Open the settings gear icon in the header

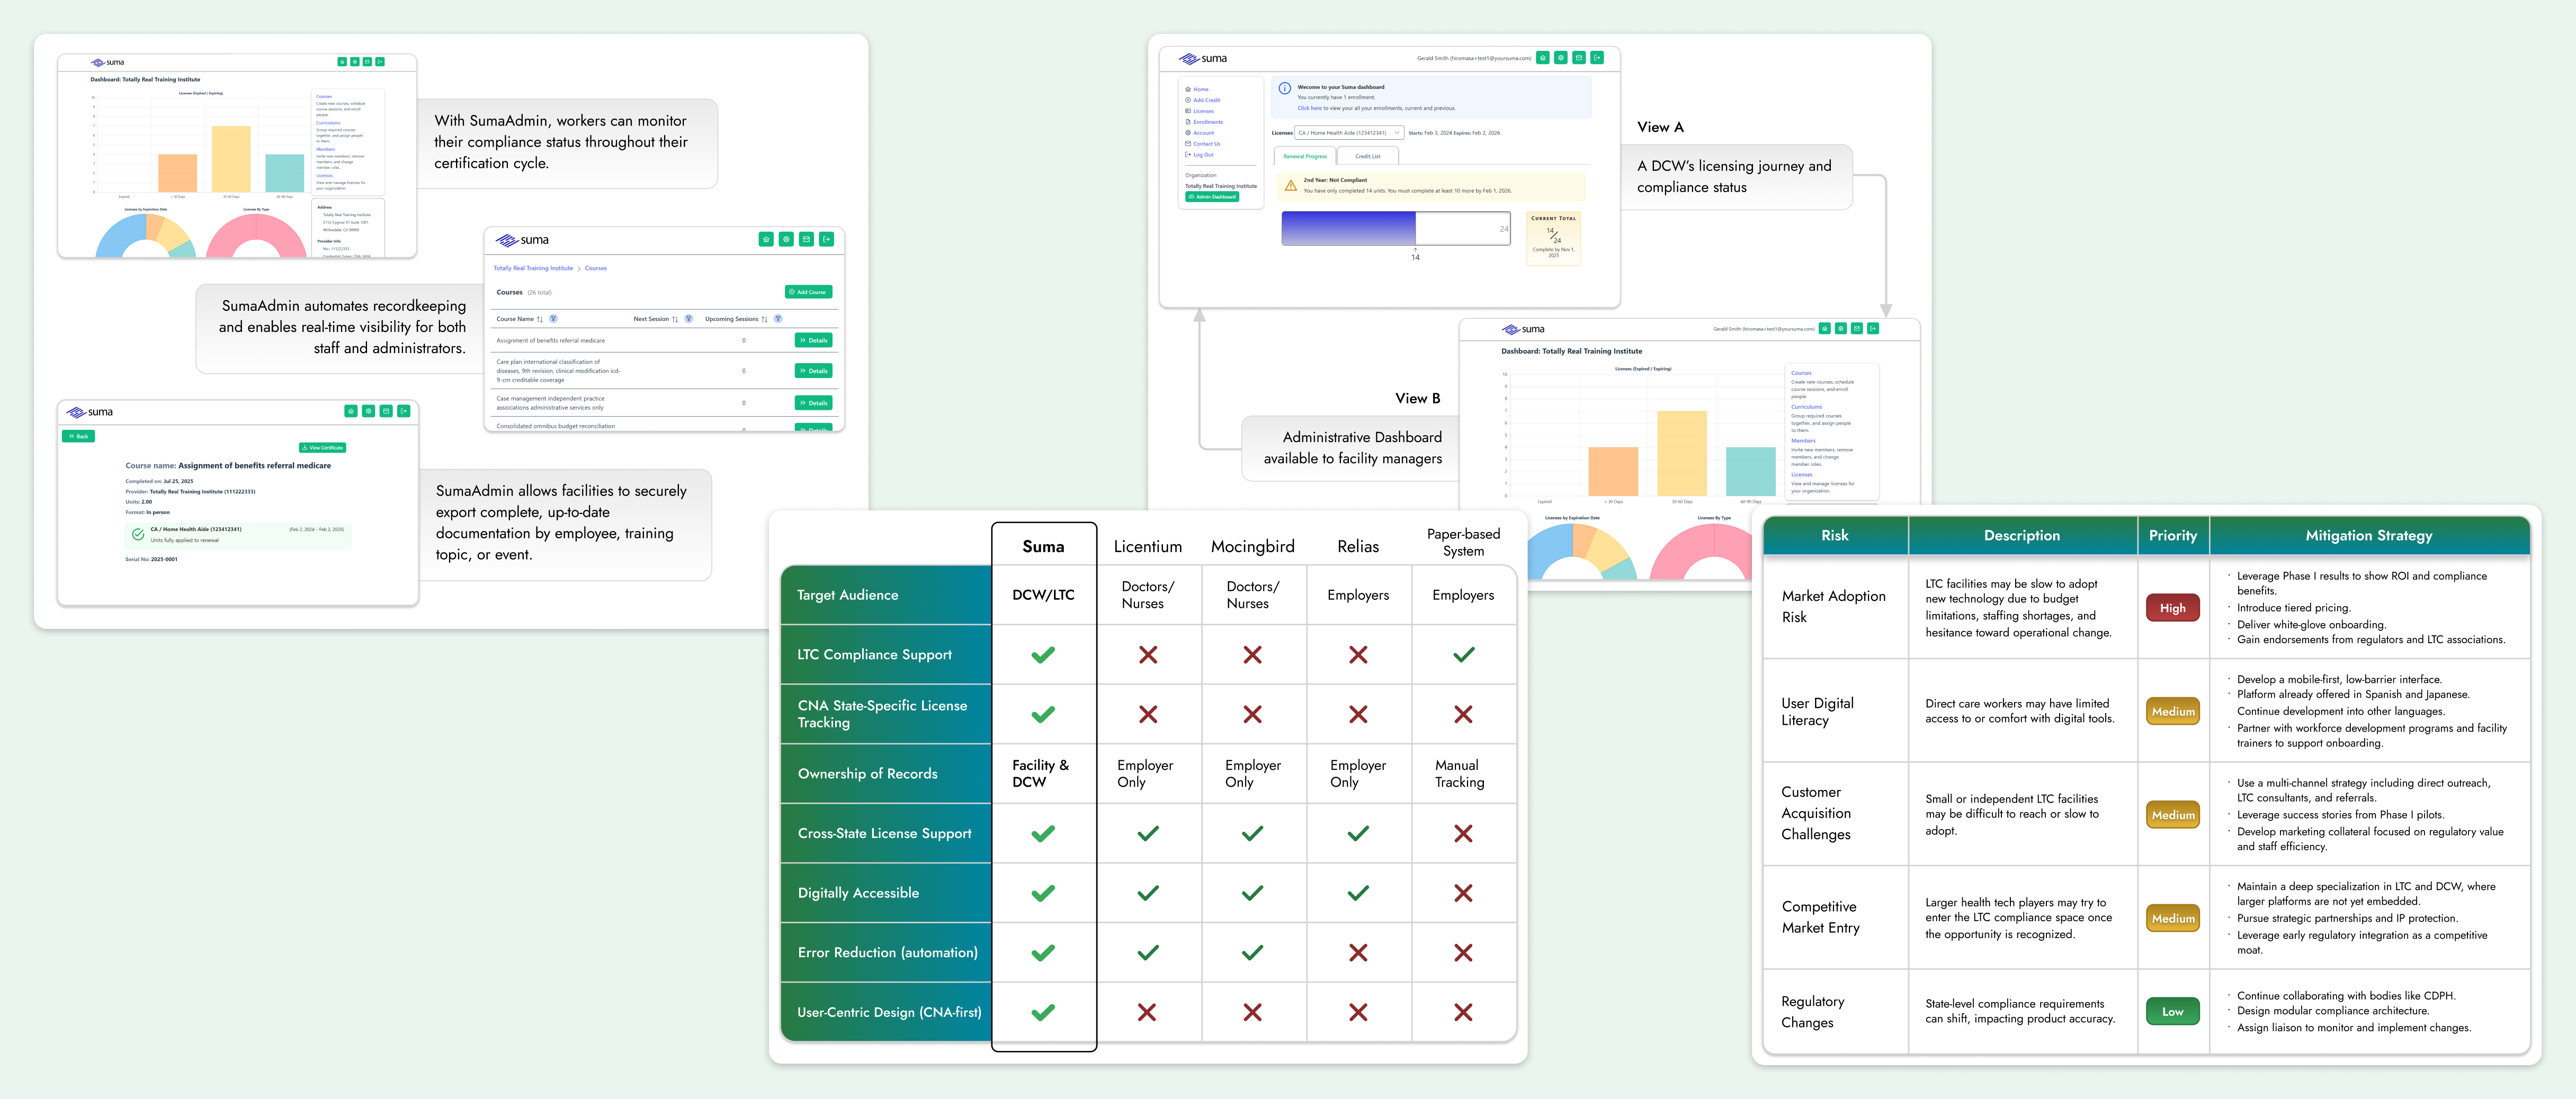1561,58
